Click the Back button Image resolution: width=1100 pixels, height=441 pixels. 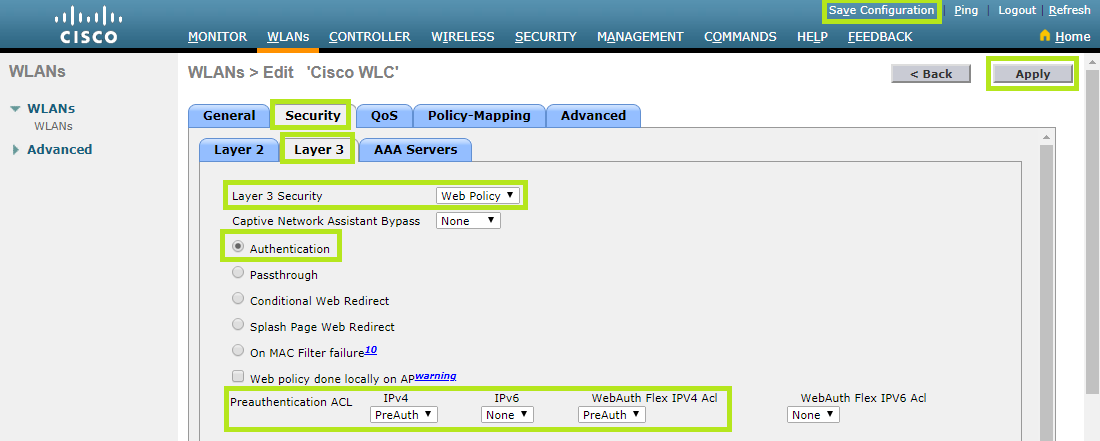point(930,74)
